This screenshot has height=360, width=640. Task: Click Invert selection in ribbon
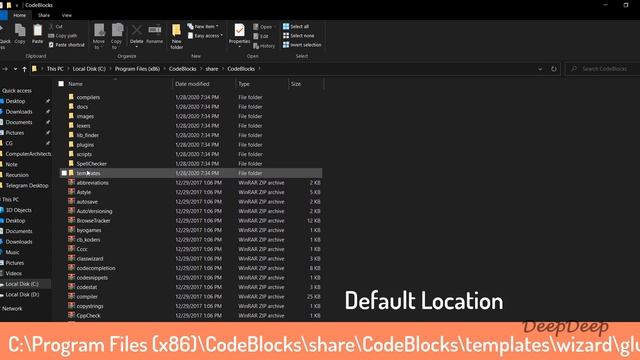[302, 44]
